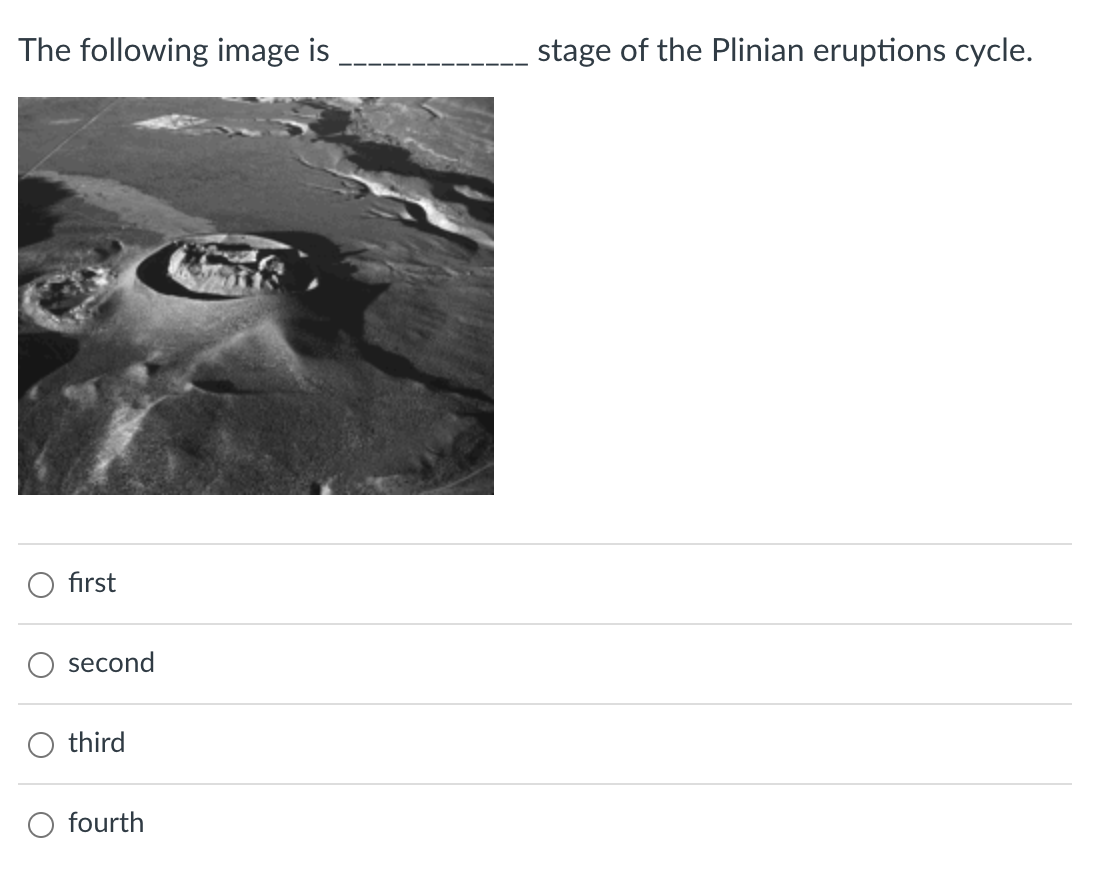Screen dimensions: 1094x878
Task: Click the volcano crater image
Action: click(x=256, y=295)
